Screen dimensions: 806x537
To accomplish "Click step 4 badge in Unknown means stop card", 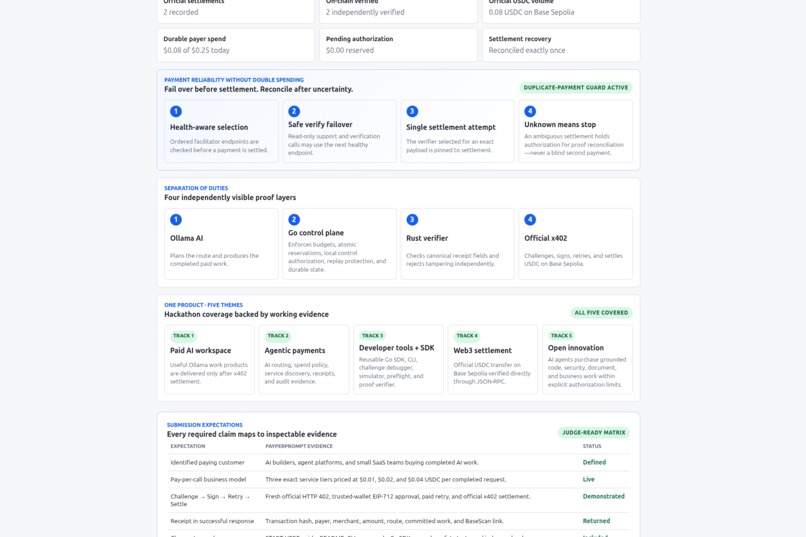I will 530,111.
